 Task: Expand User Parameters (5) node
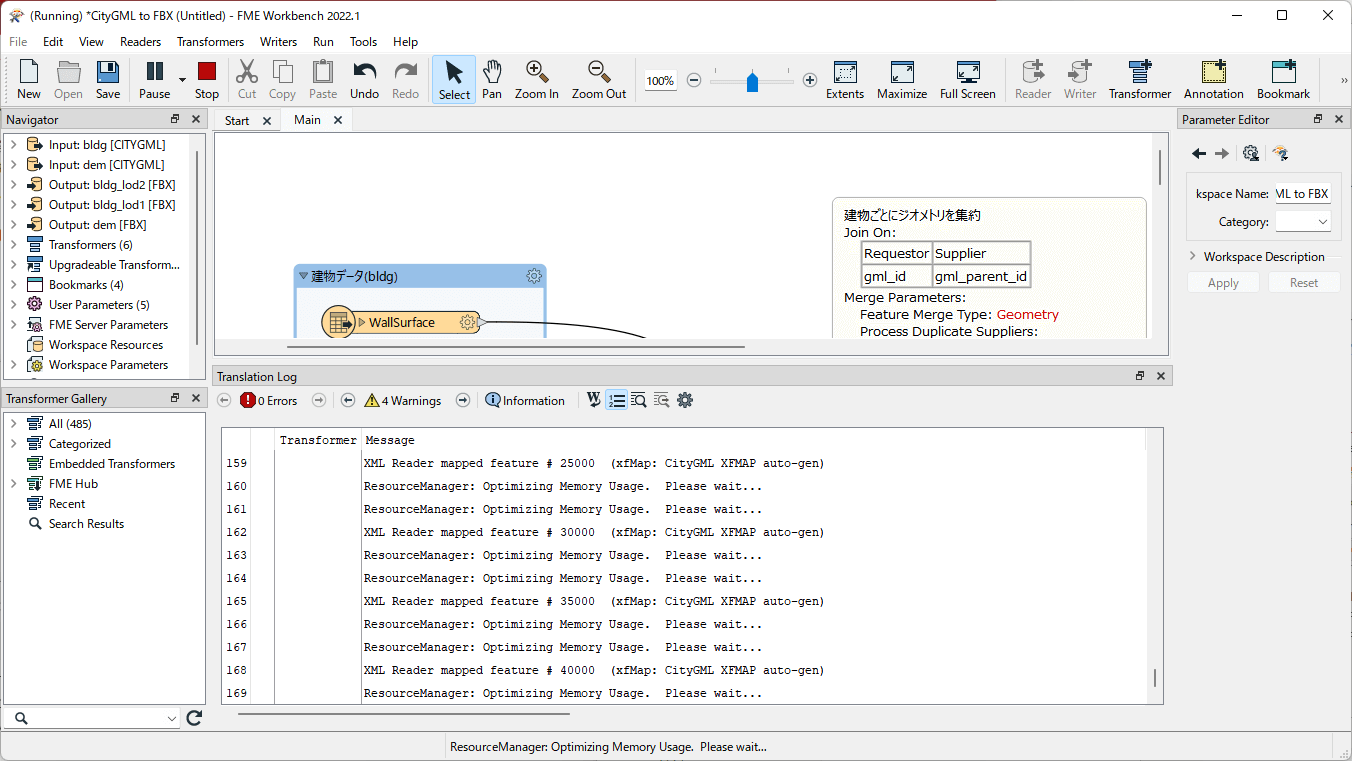pos(13,305)
